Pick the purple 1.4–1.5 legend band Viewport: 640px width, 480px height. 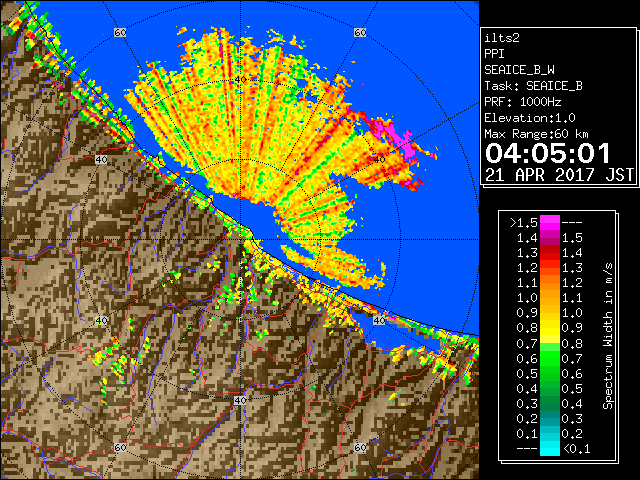tap(550, 238)
